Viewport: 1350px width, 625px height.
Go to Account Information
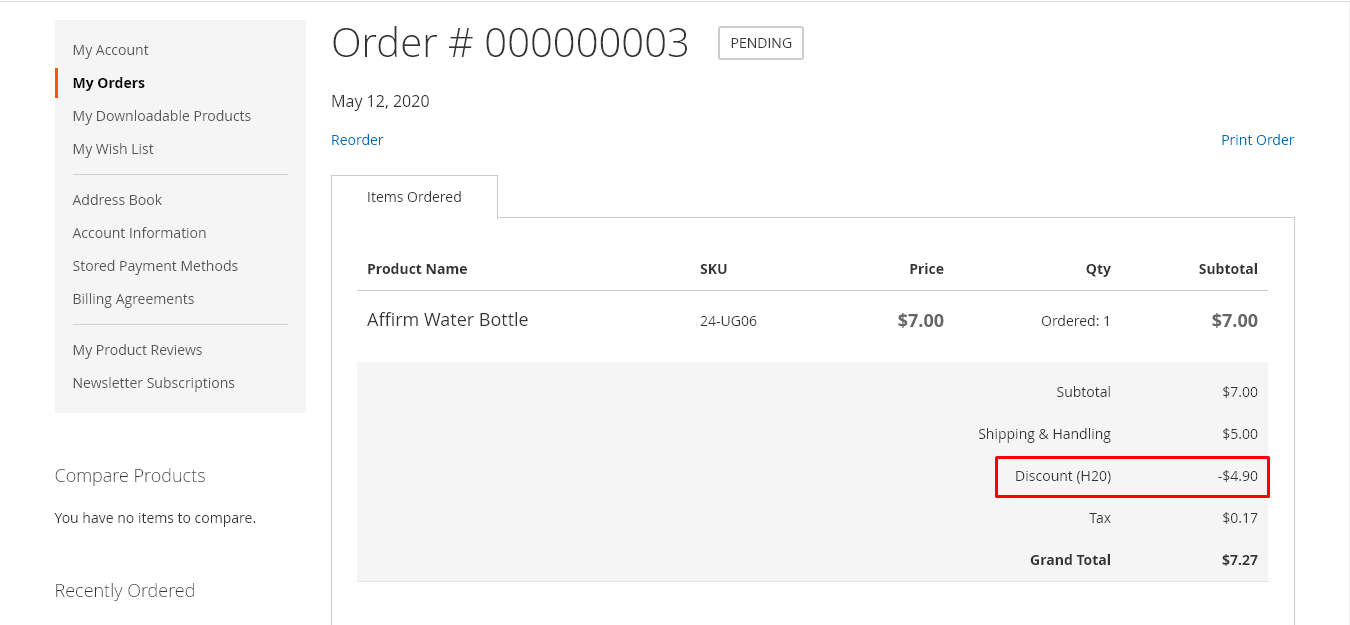pyautogui.click(x=139, y=233)
